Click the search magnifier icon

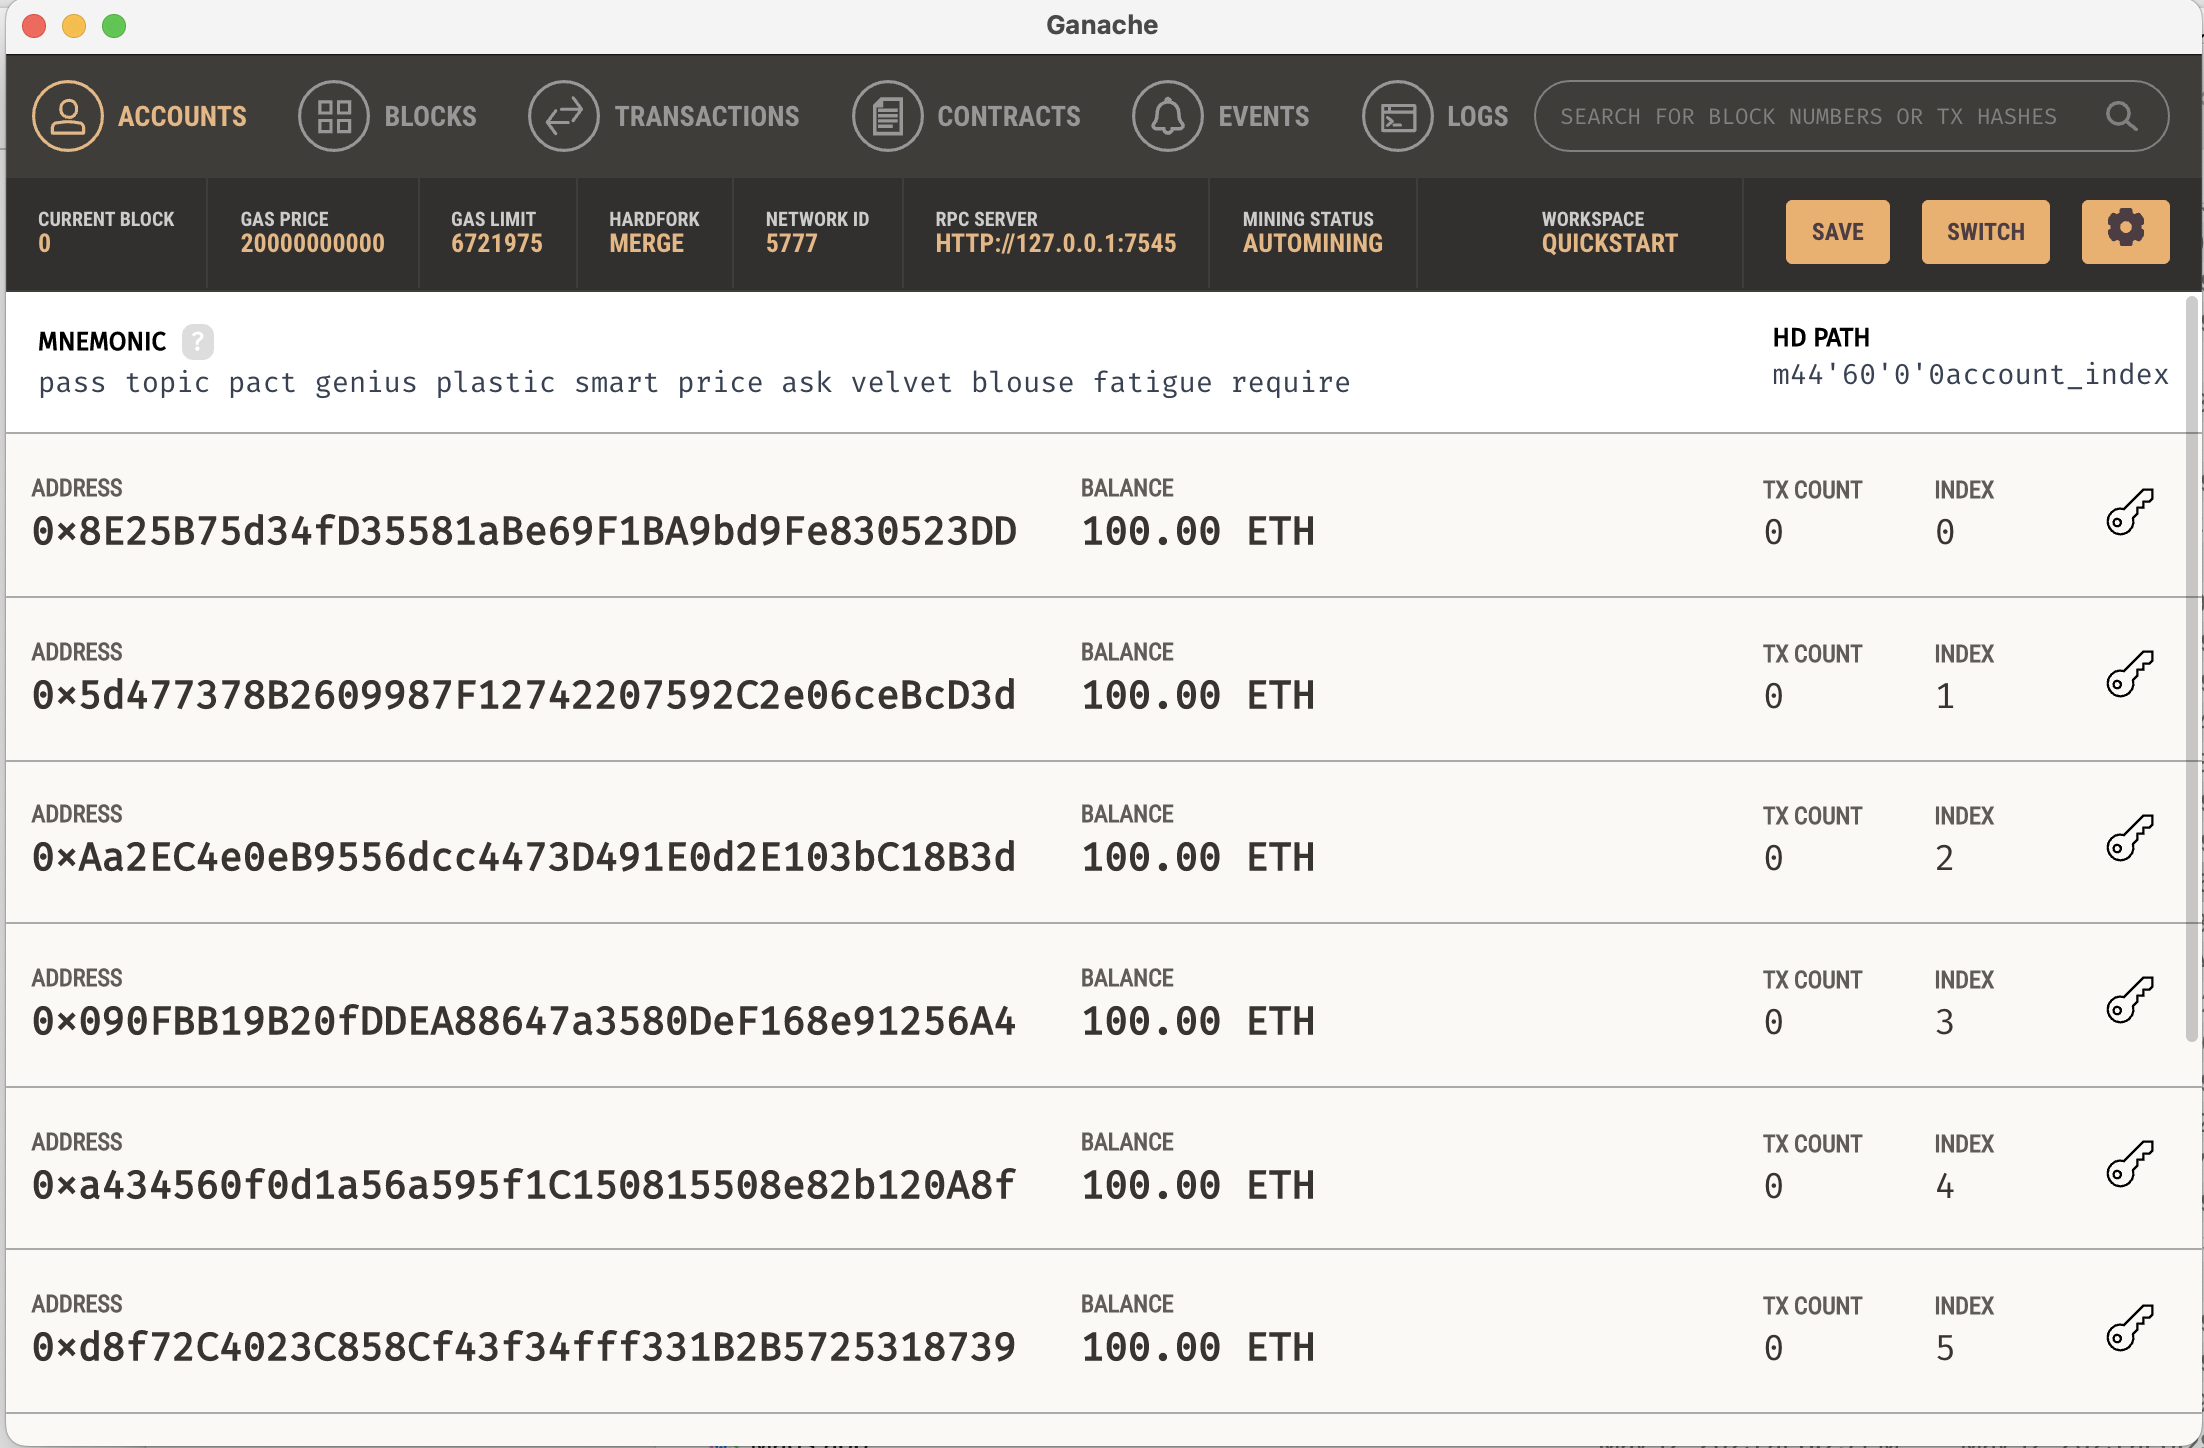(x=2121, y=117)
